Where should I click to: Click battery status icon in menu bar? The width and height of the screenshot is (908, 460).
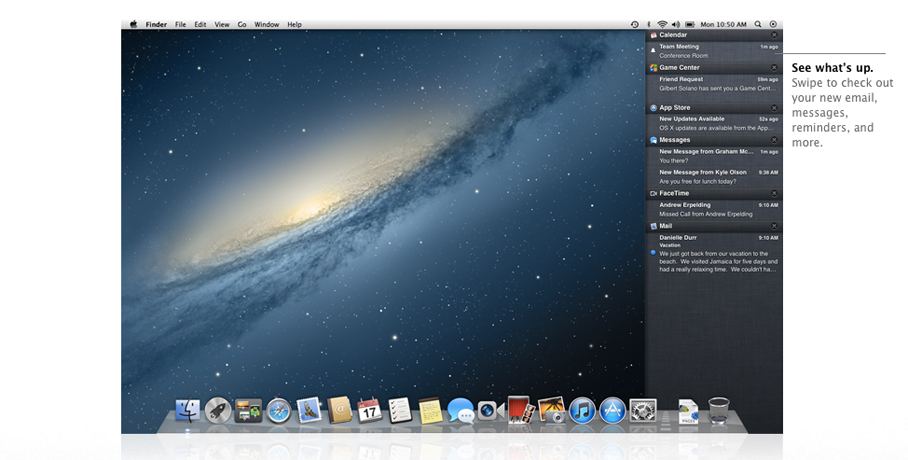[690, 24]
